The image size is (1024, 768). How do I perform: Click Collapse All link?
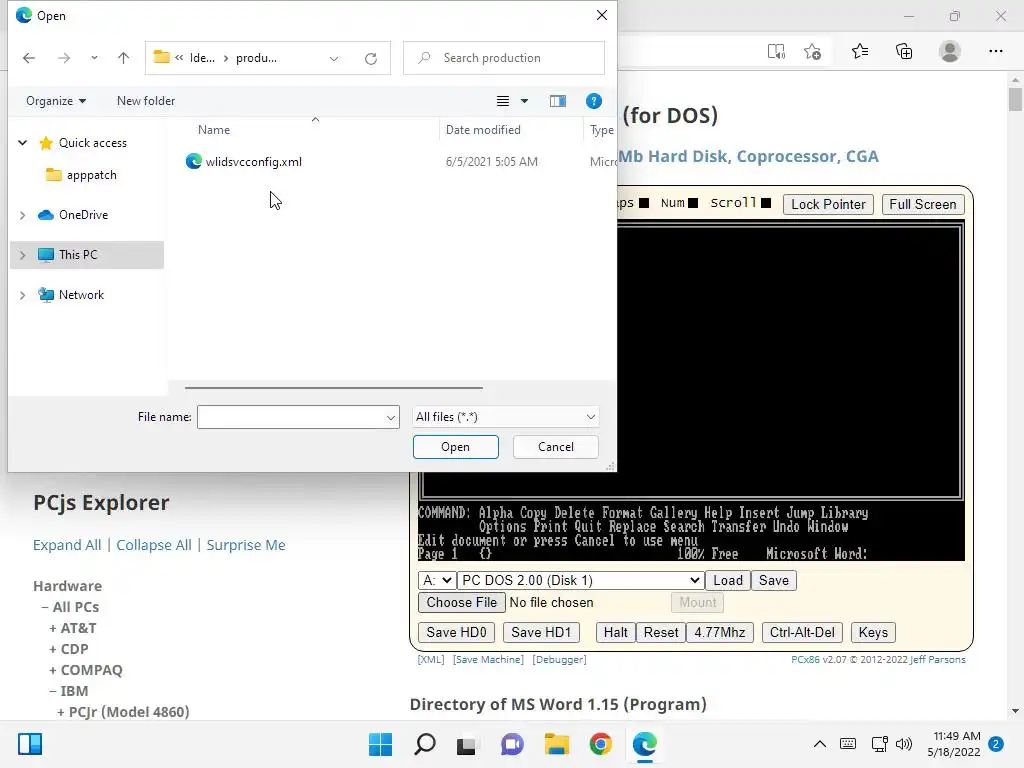153,545
